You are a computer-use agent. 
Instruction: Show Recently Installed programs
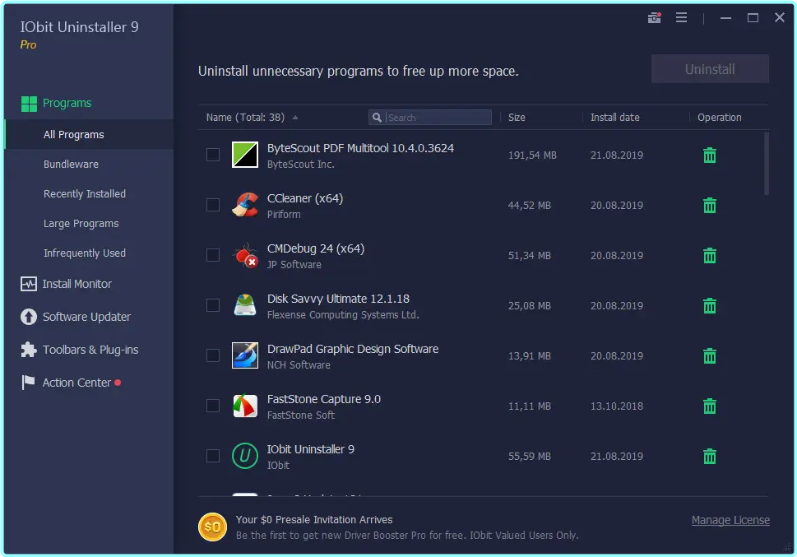(x=84, y=194)
